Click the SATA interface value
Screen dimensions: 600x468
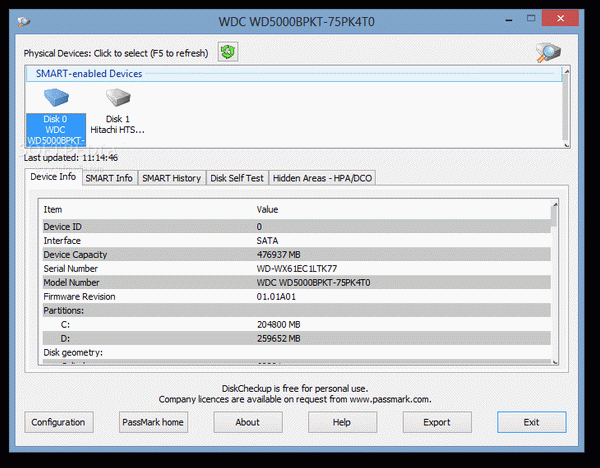(x=267, y=241)
